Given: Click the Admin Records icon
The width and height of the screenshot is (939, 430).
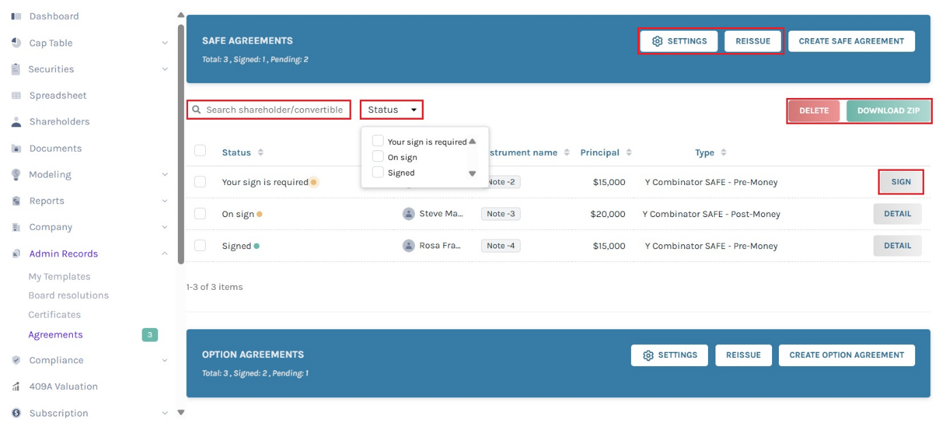Looking at the screenshot, I should pyautogui.click(x=16, y=254).
